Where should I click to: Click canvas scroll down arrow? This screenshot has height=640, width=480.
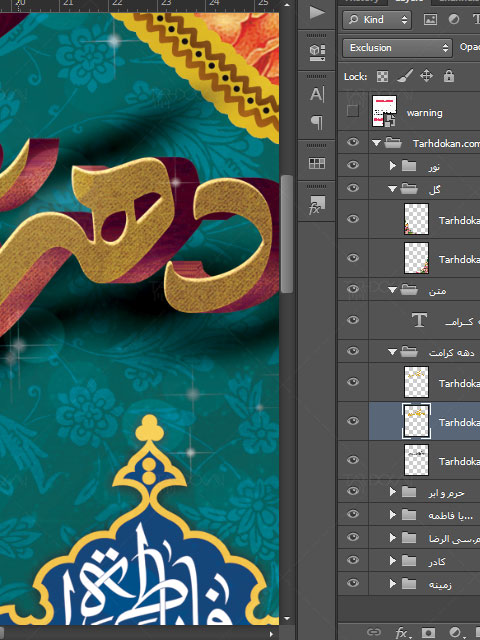click(x=287, y=619)
